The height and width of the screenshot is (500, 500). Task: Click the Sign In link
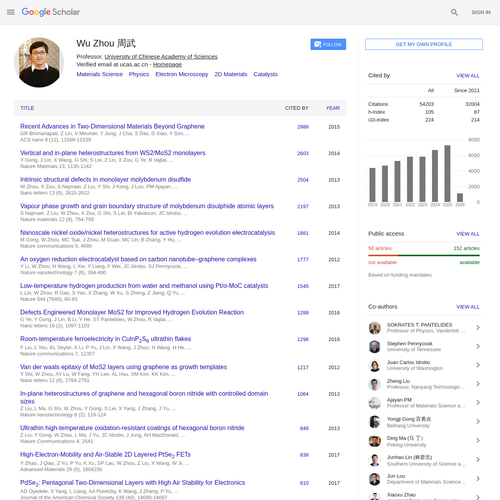(481, 12)
